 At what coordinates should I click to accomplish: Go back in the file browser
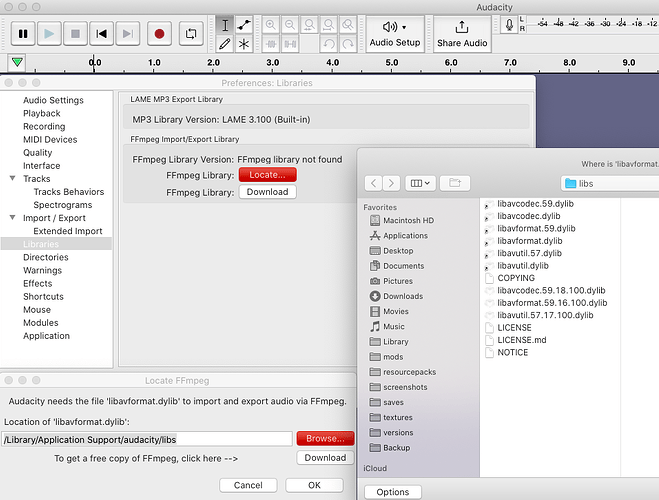click(374, 183)
